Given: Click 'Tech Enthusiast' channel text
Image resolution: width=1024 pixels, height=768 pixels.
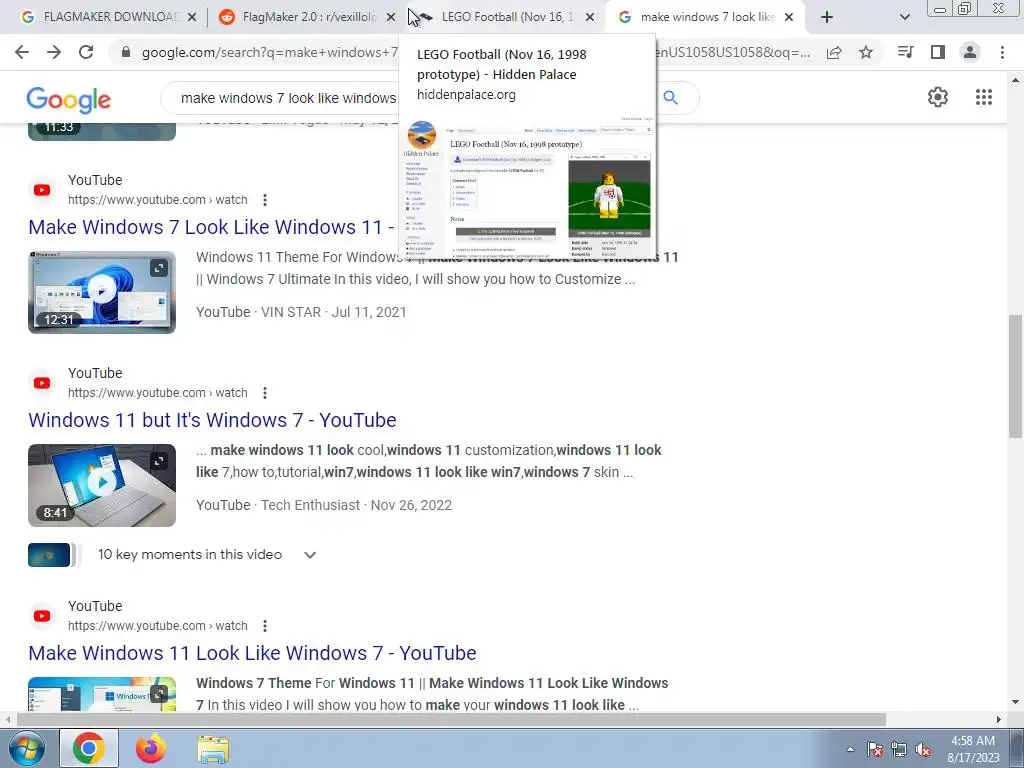Looking at the screenshot, I should pyautogui.click(x=310, y=505).
